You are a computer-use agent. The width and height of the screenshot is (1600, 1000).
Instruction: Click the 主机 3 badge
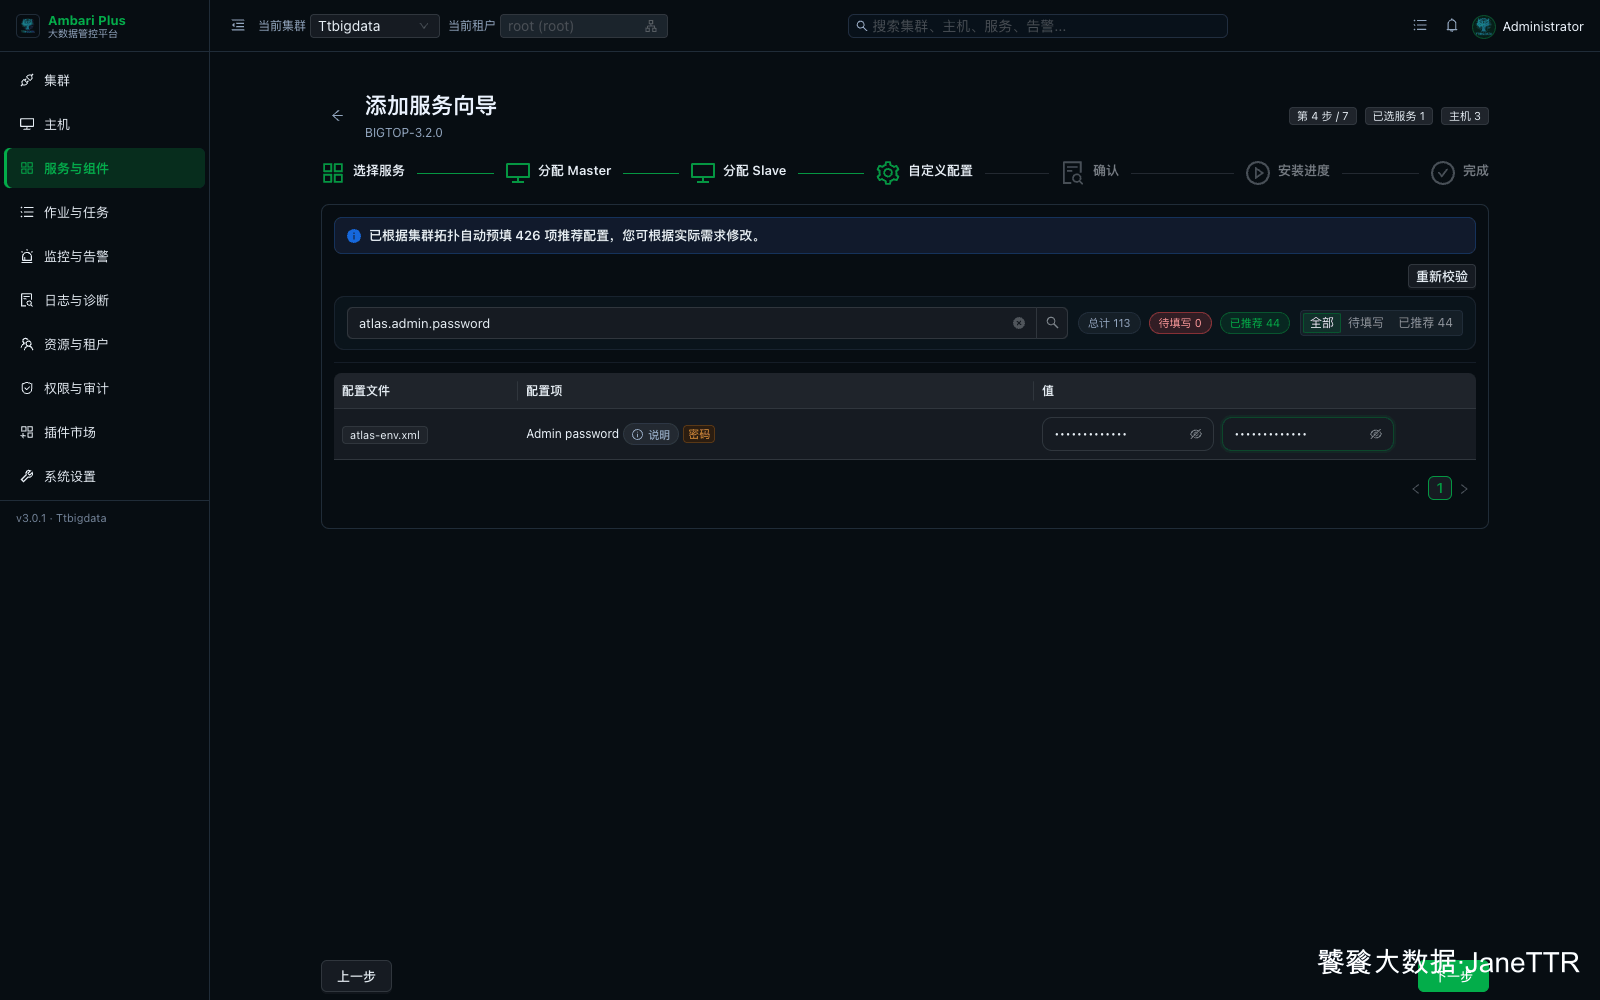[1465, 116]
